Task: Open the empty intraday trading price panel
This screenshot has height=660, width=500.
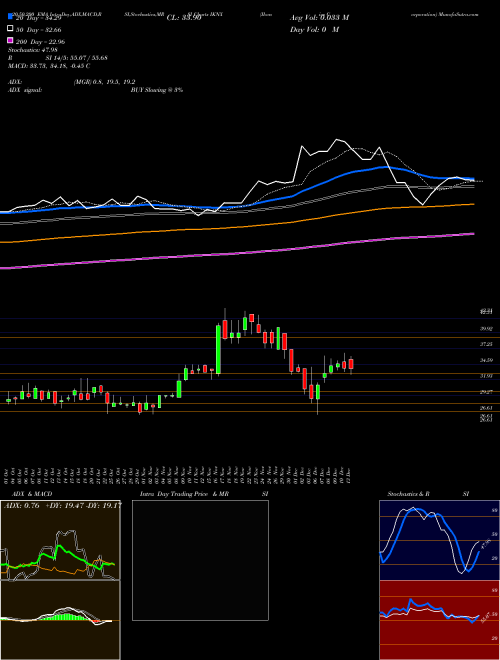Action: pyautogui.click(x=200, y=560)
